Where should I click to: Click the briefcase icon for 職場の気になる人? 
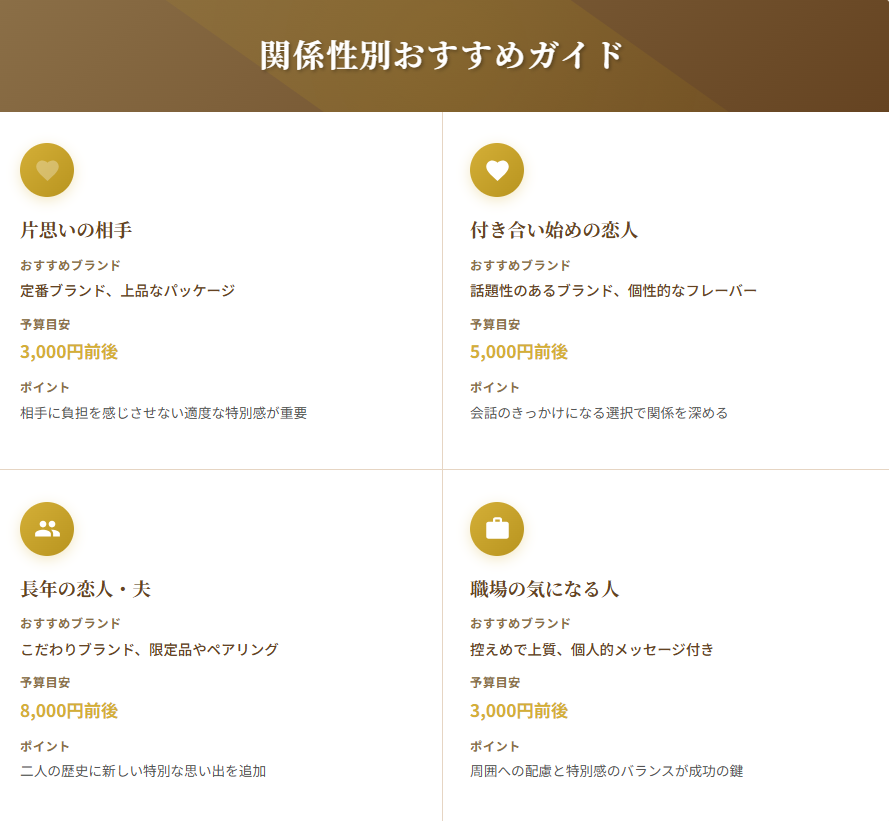point(497,529)
